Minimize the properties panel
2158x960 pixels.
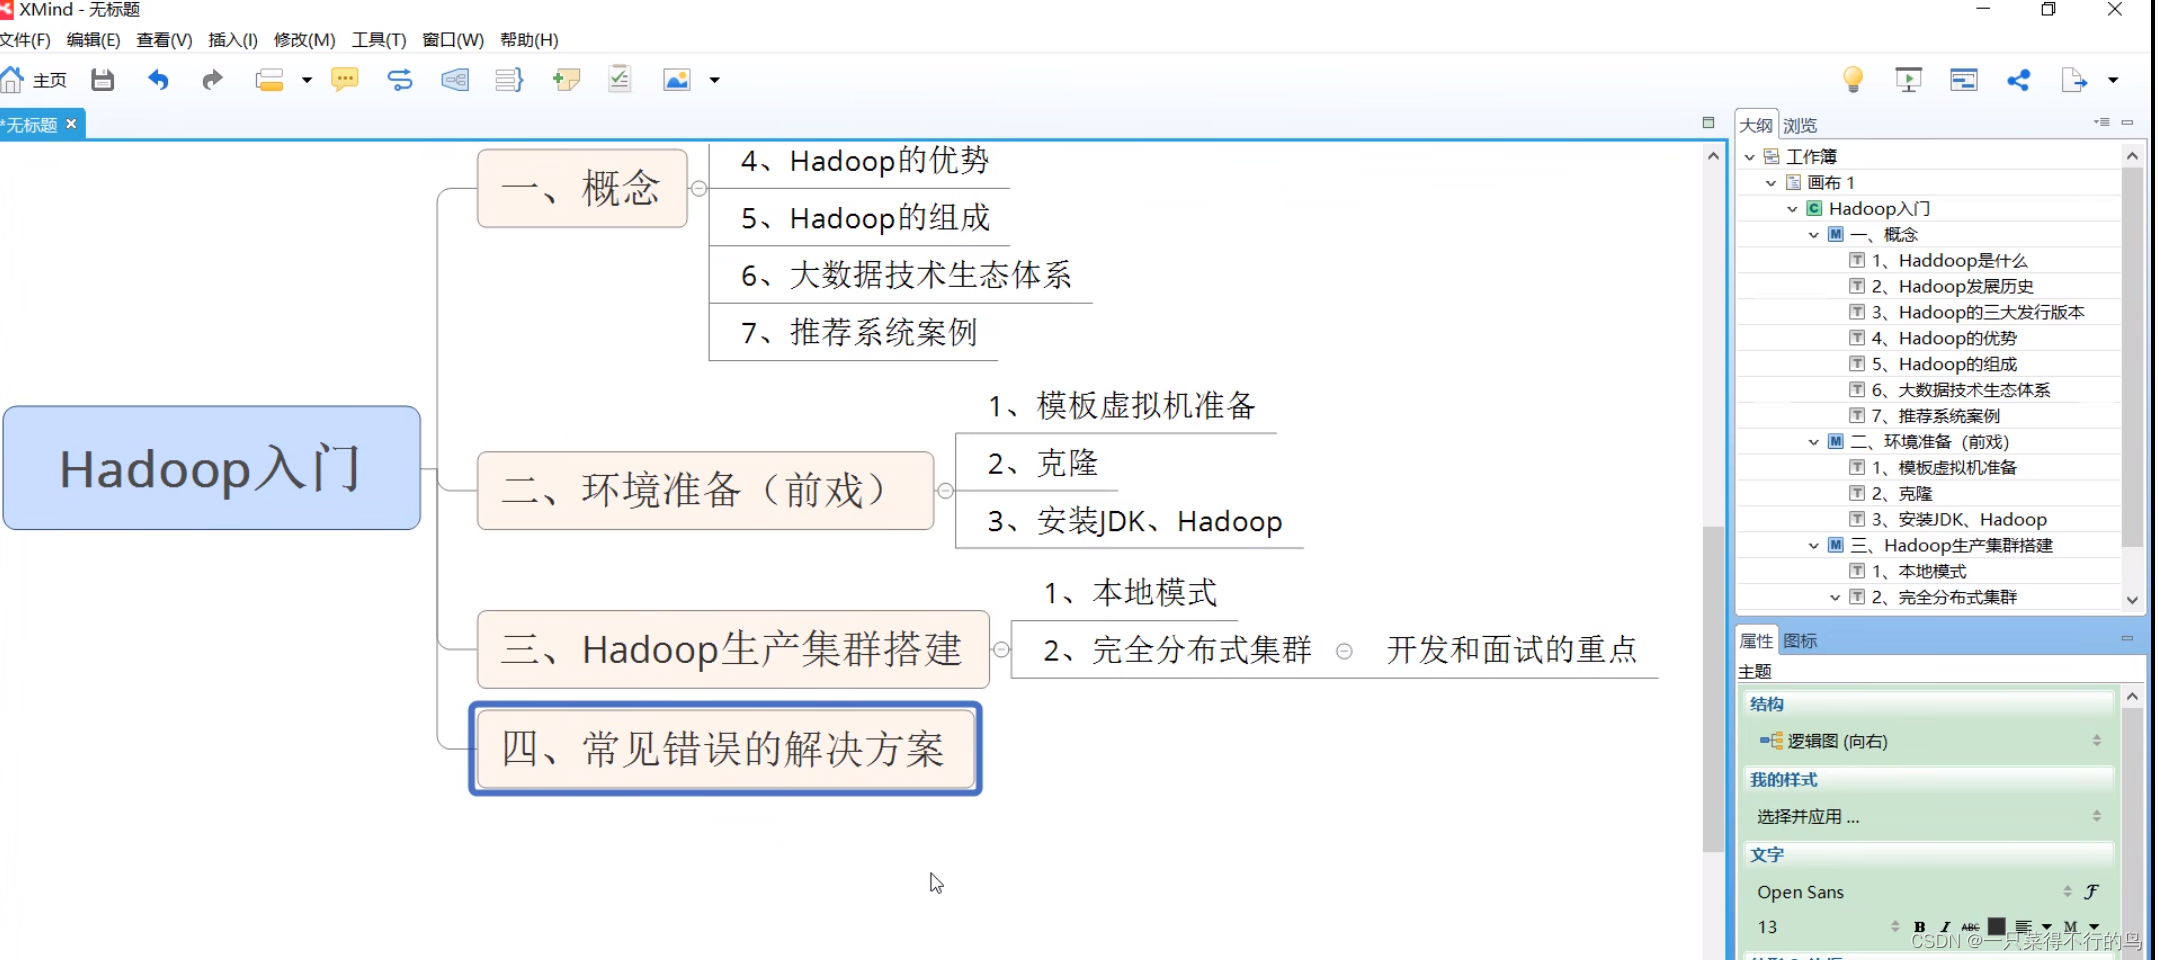coord(2127,638)
